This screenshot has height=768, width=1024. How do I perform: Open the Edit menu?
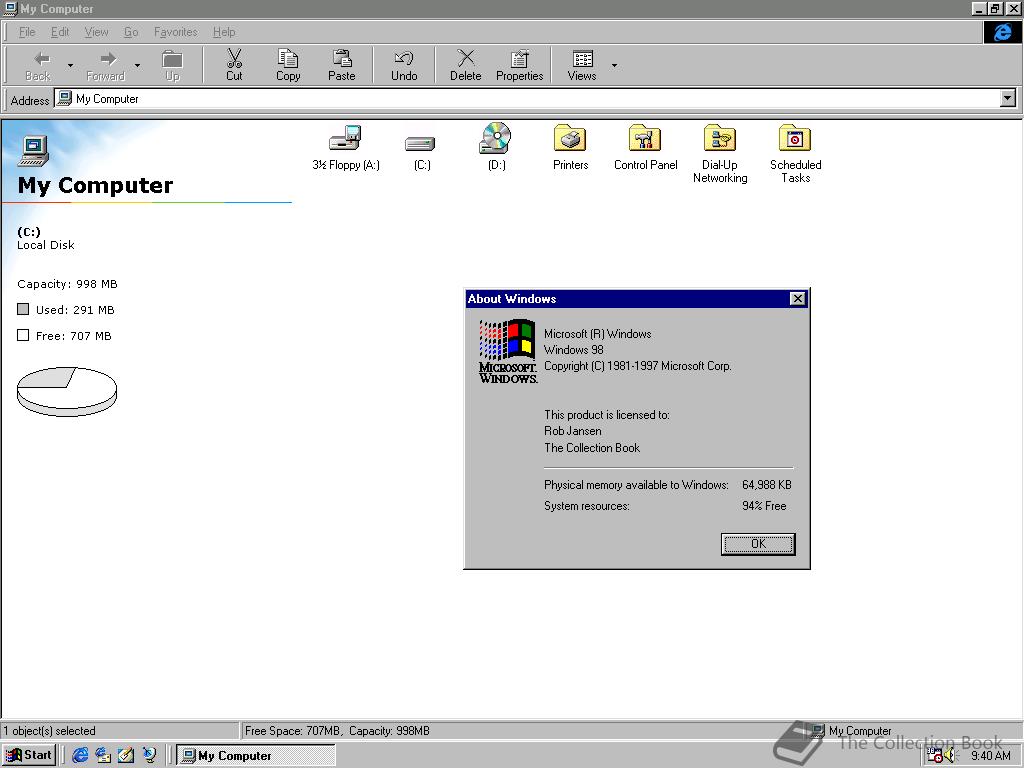coord(60,32)
